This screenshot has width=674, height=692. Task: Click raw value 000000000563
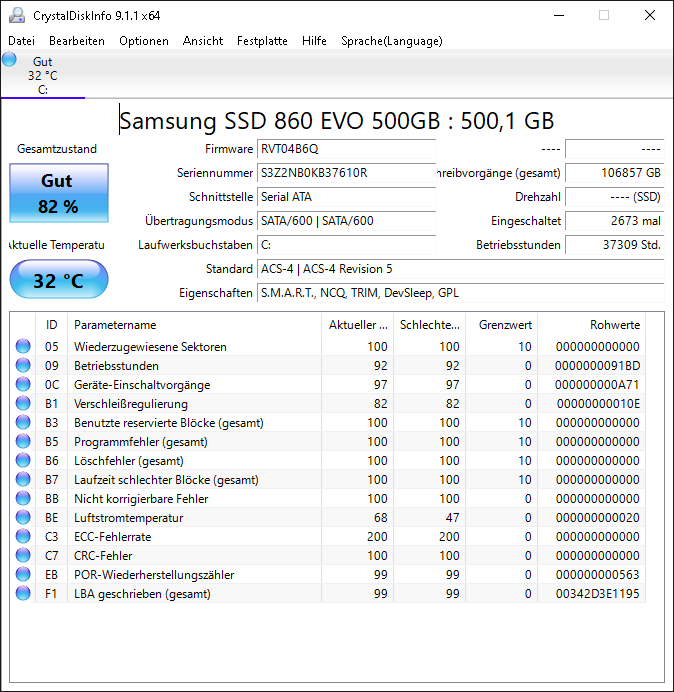click(x=597, y=575)
